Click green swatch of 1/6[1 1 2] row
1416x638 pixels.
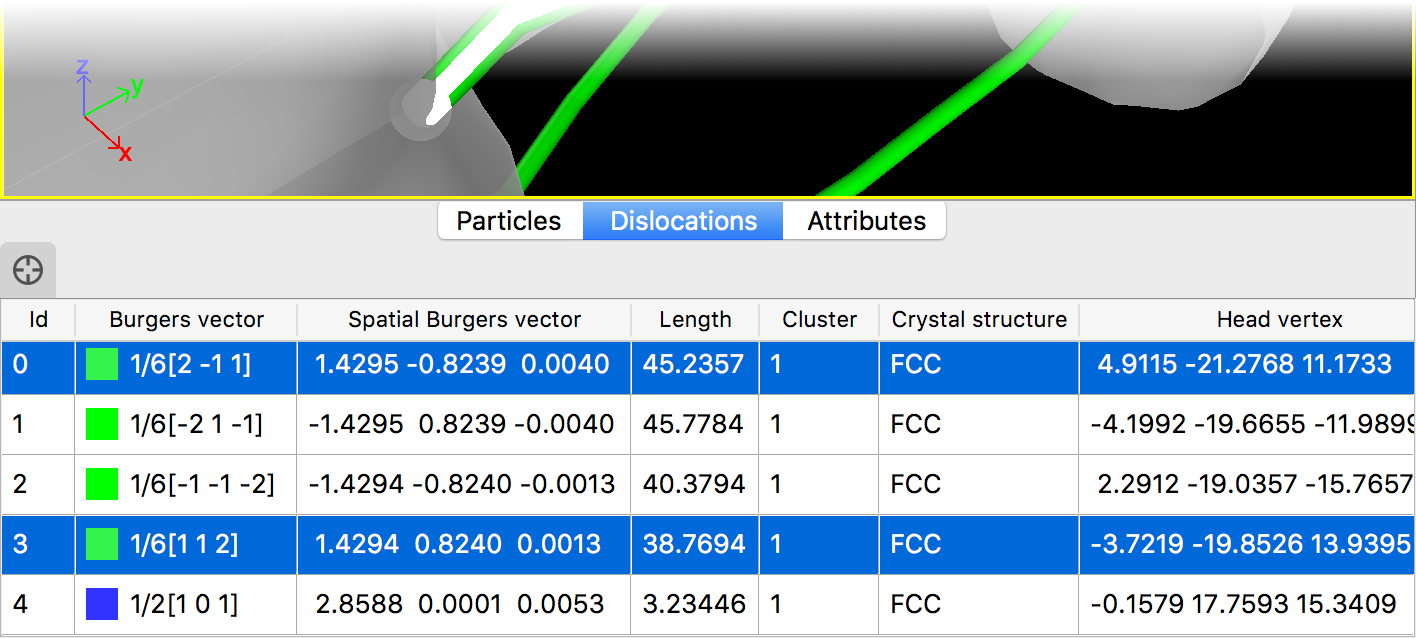coord(102,544)
